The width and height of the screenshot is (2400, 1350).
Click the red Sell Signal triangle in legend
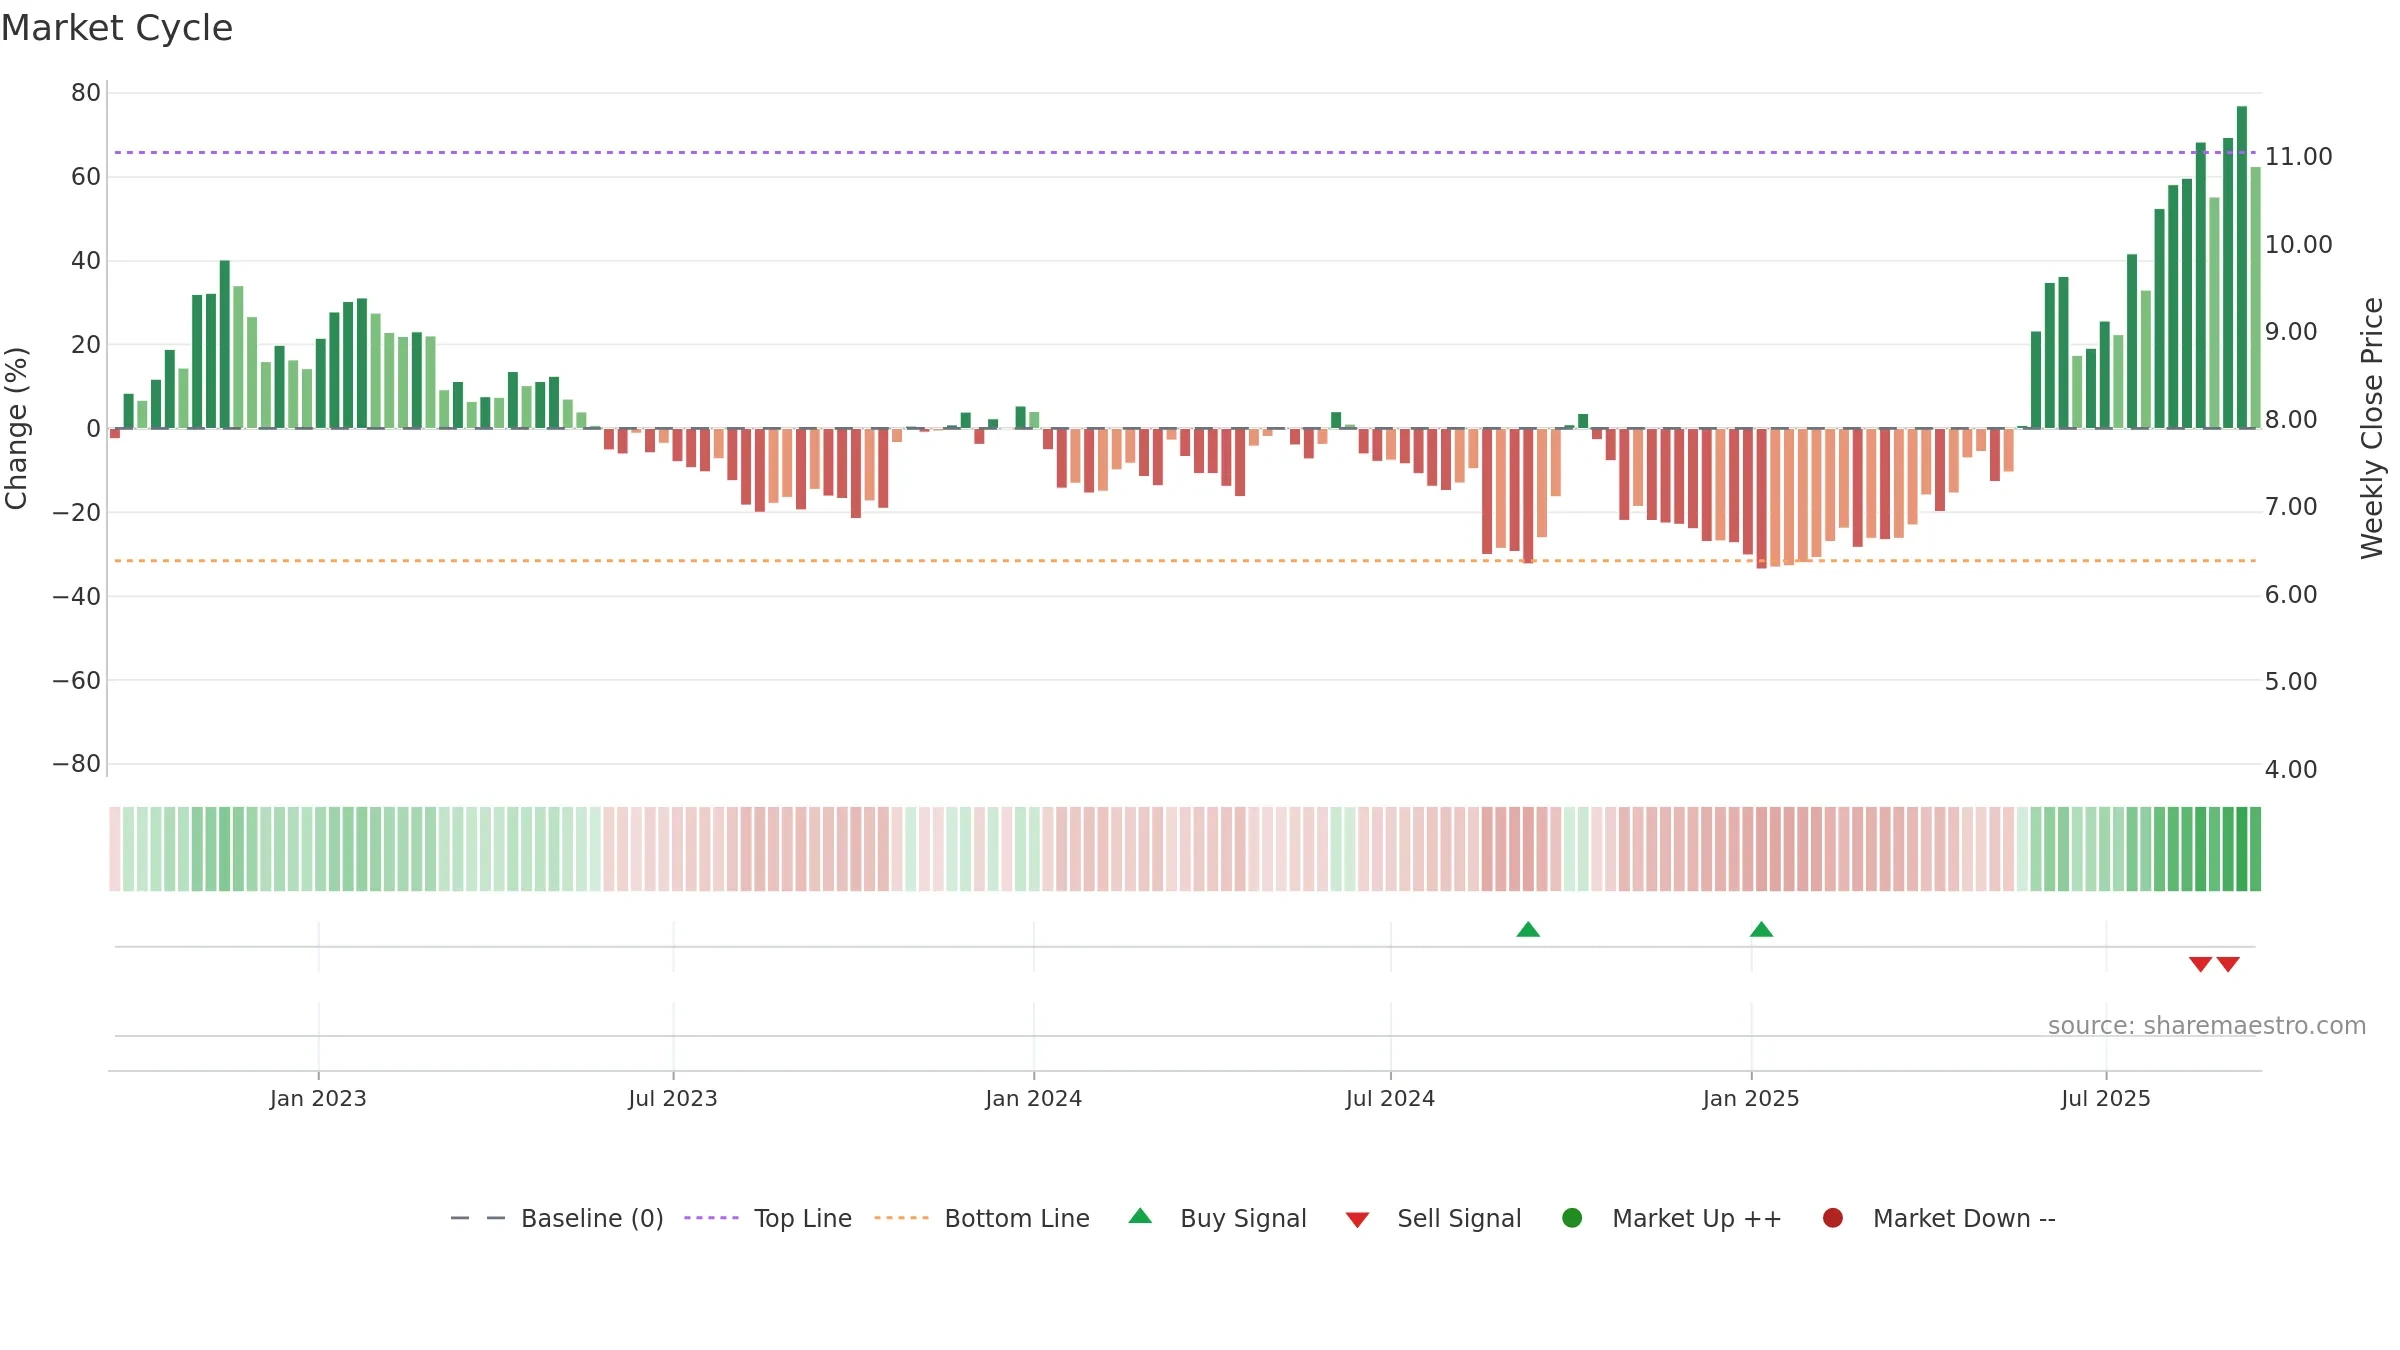pos(1357,1220)
